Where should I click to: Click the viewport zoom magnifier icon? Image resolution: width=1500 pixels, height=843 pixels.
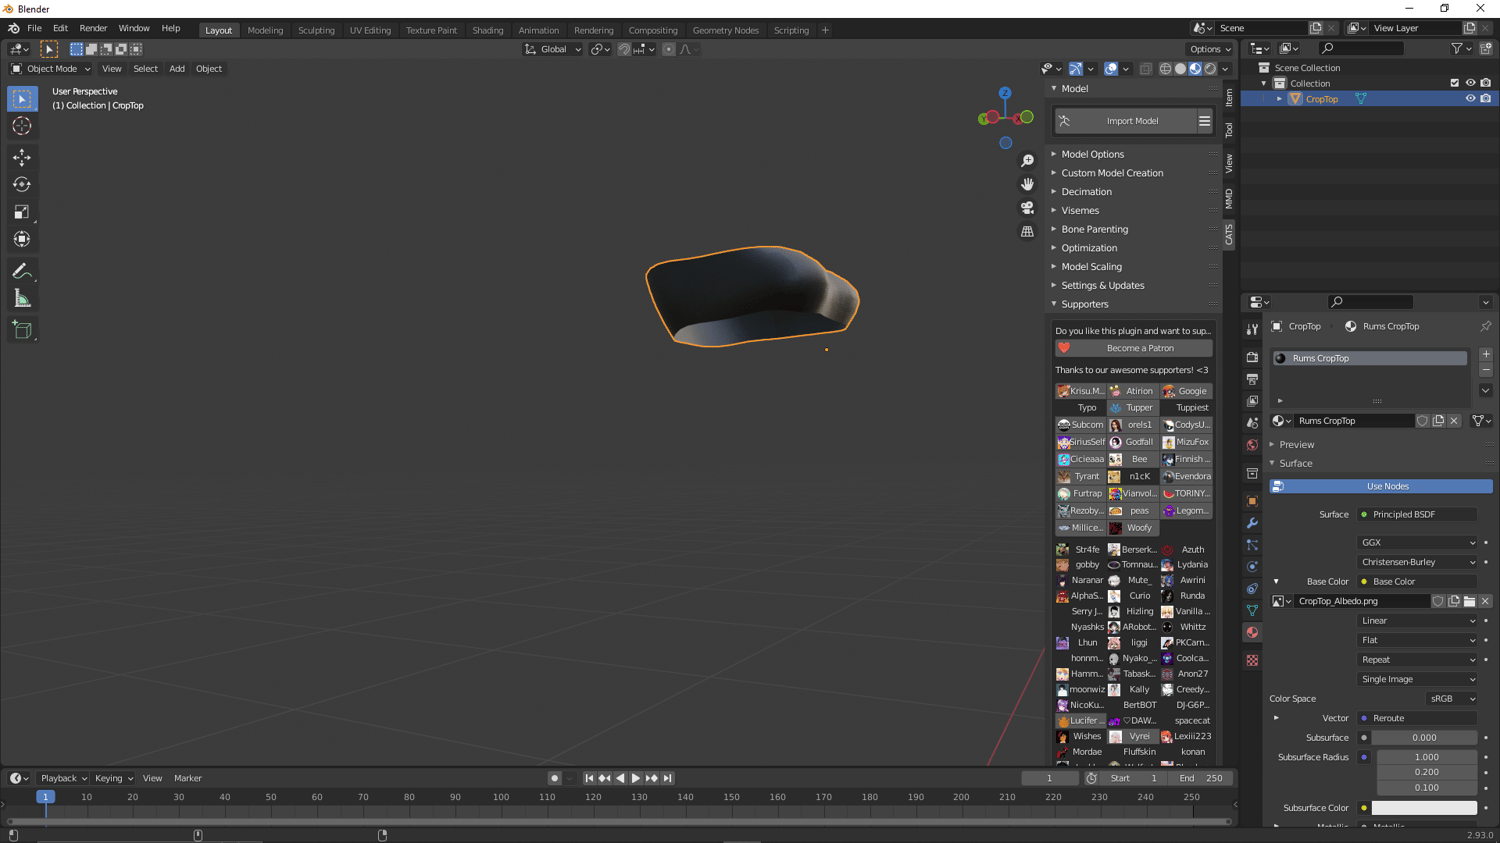[x=1027, y=161]
